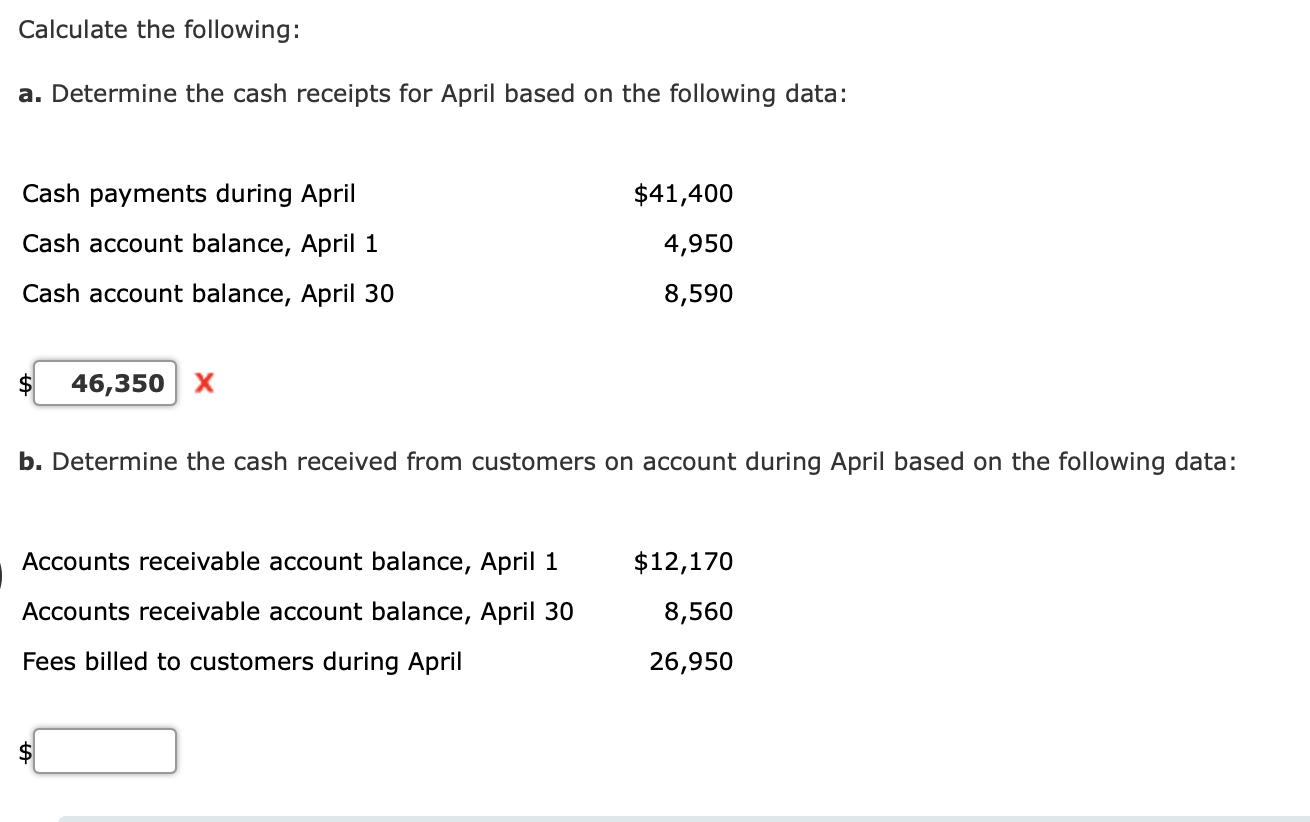The image size is (1310, 822).
Task: Click the 'Cash payments during April' row label
Action: click(189, 194)
